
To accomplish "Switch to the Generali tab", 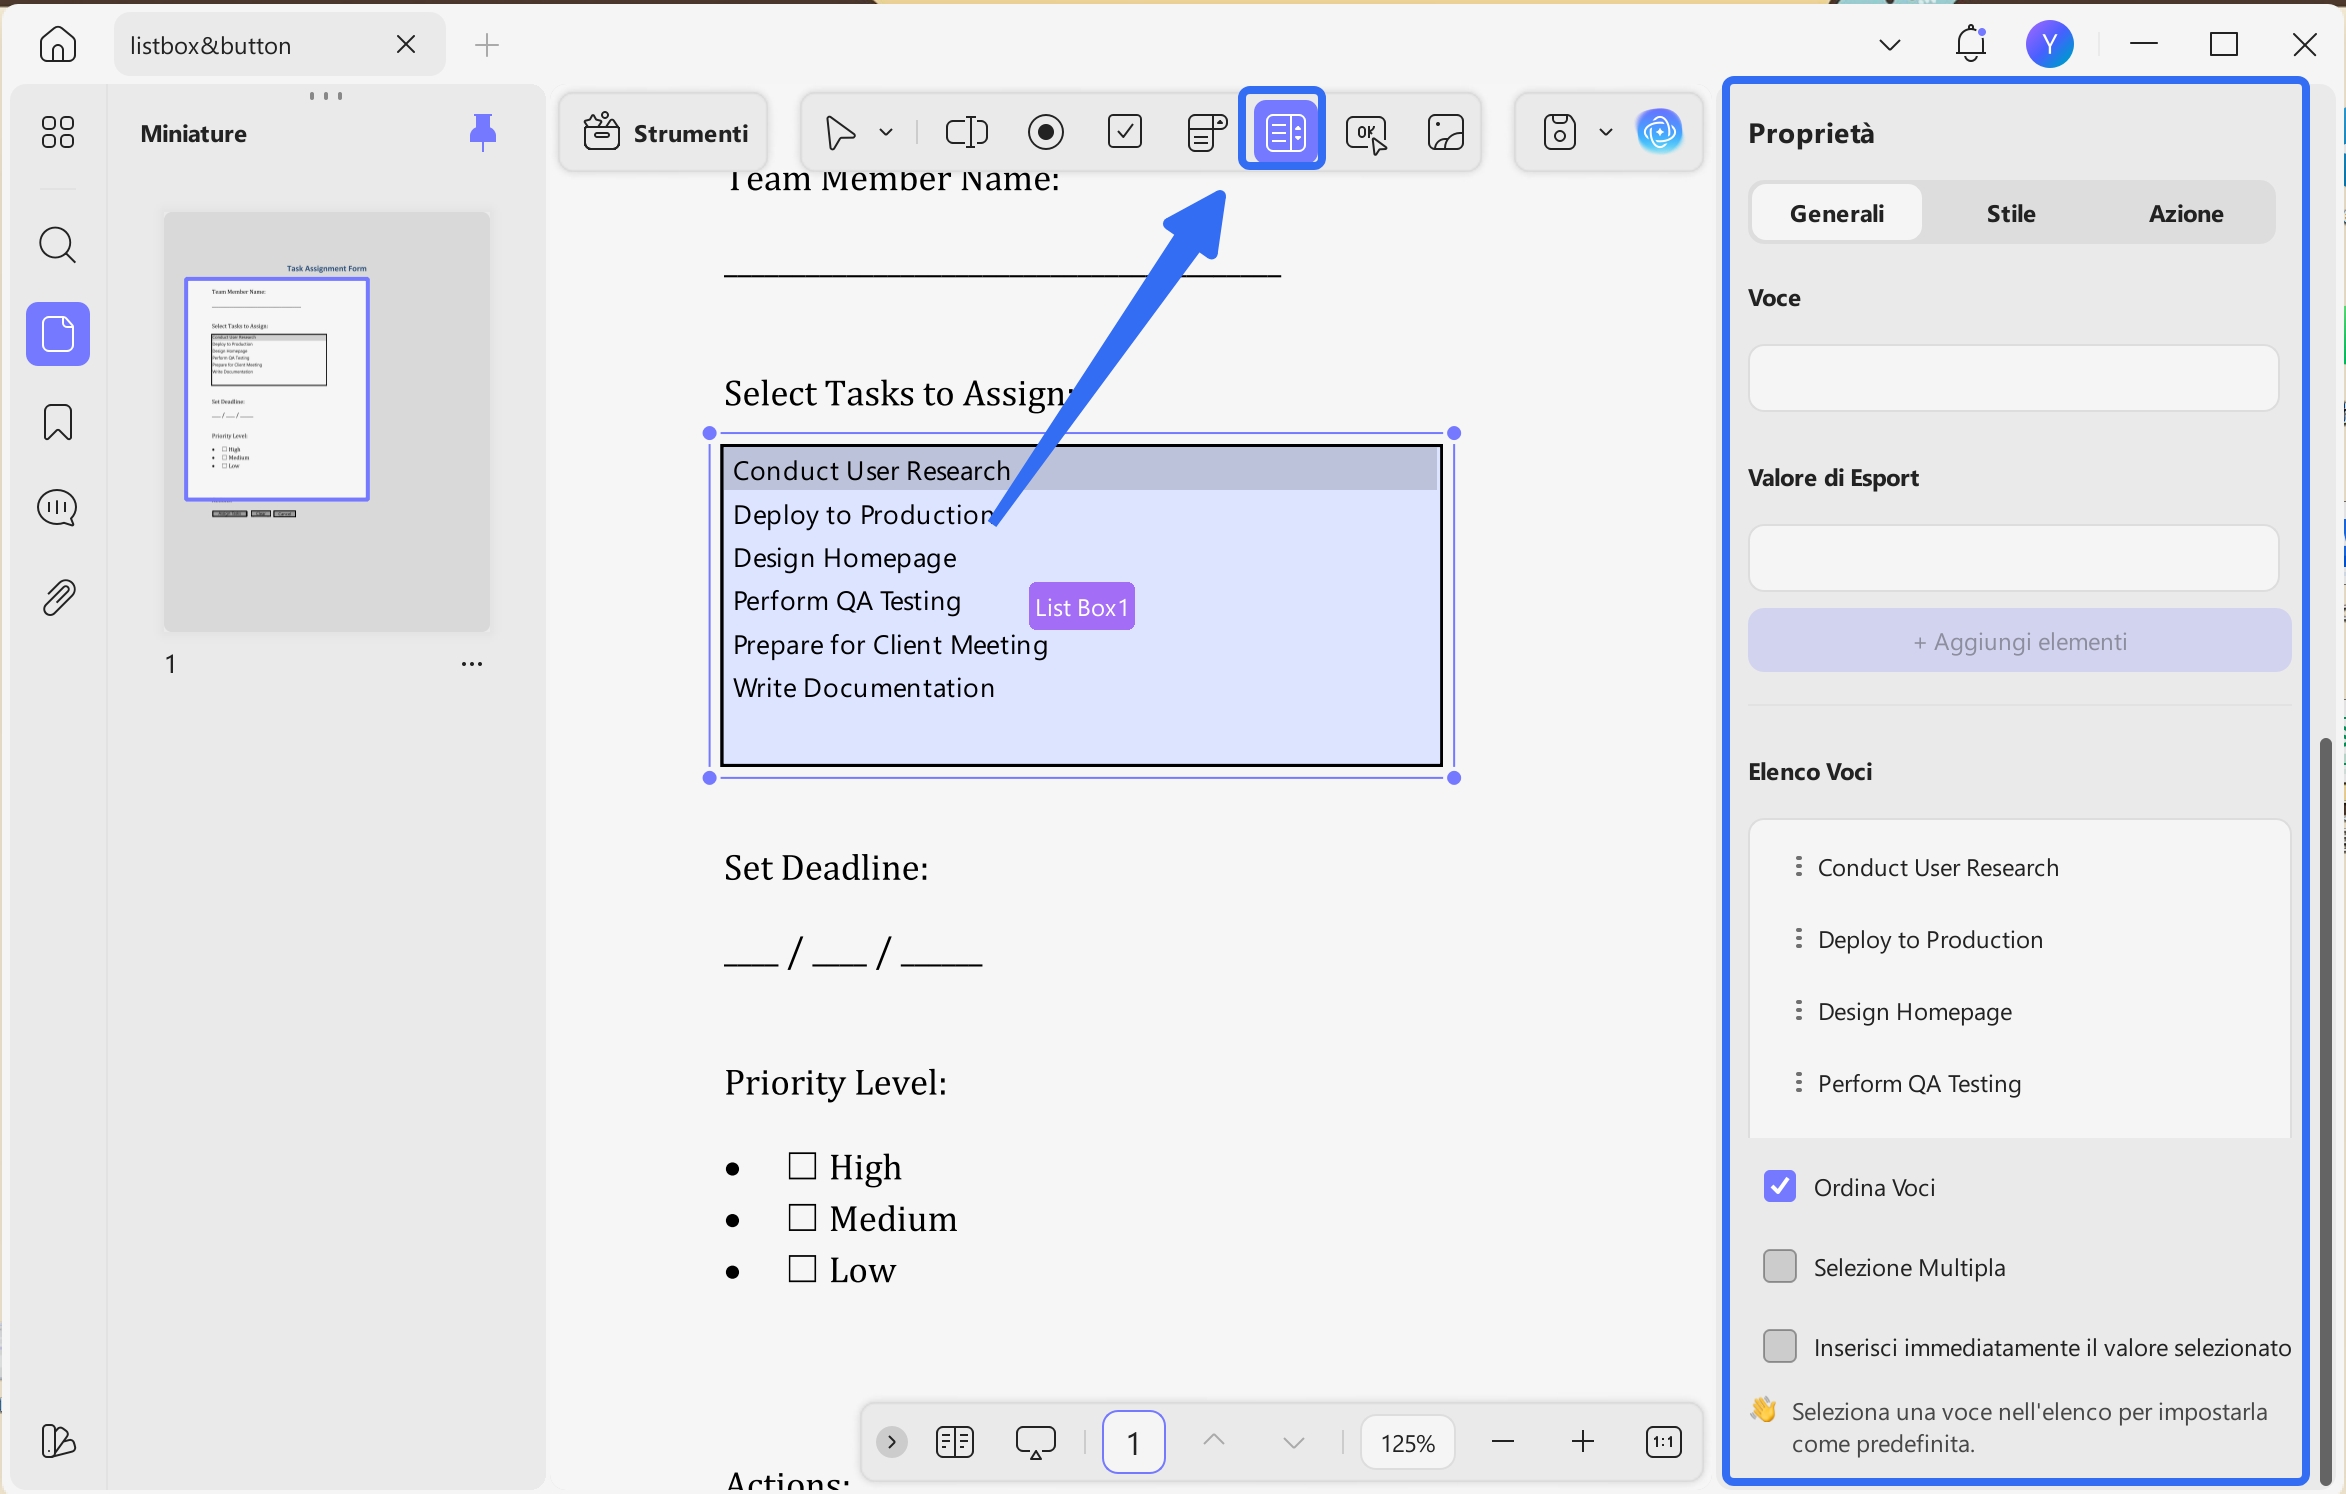I will tap(1836, 213).
